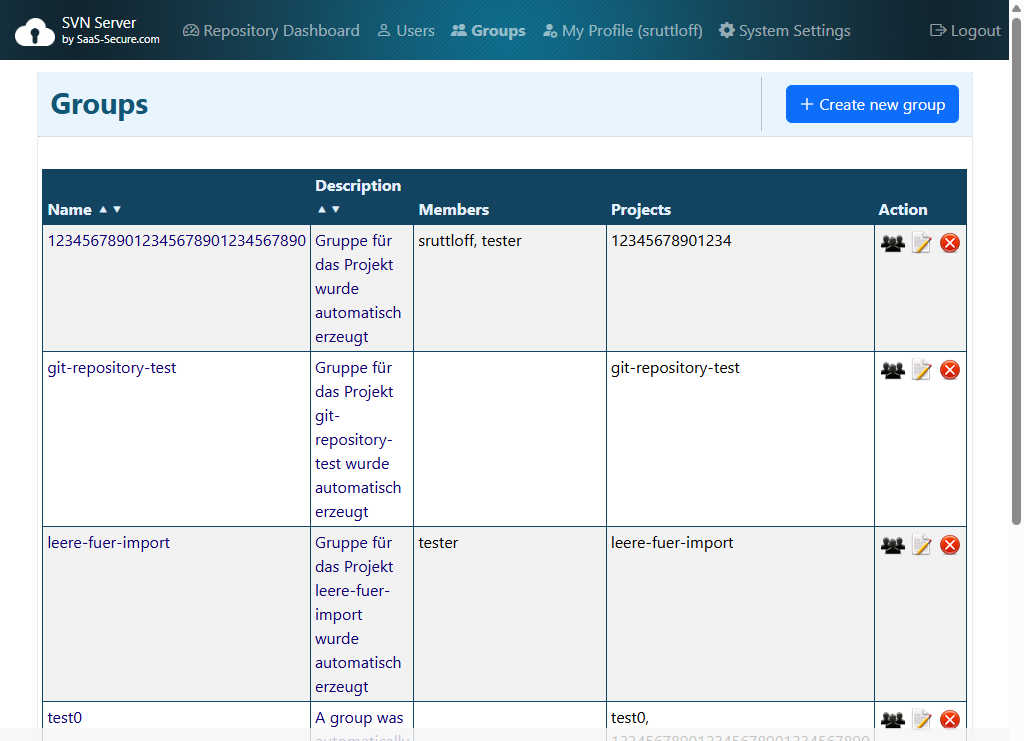Image resolution: width=1024 pixels, height=741 pixels.
Task: Edit the git-repository-test group using pencil icon
Action: [x=921, y=369]
